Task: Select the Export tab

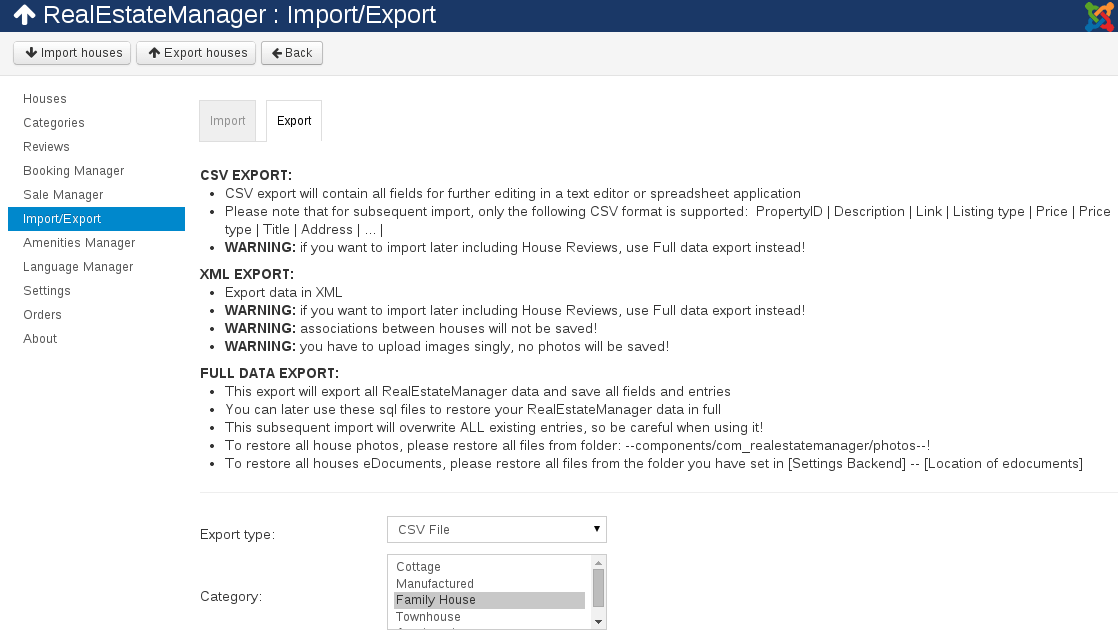Action: point(293,120)
